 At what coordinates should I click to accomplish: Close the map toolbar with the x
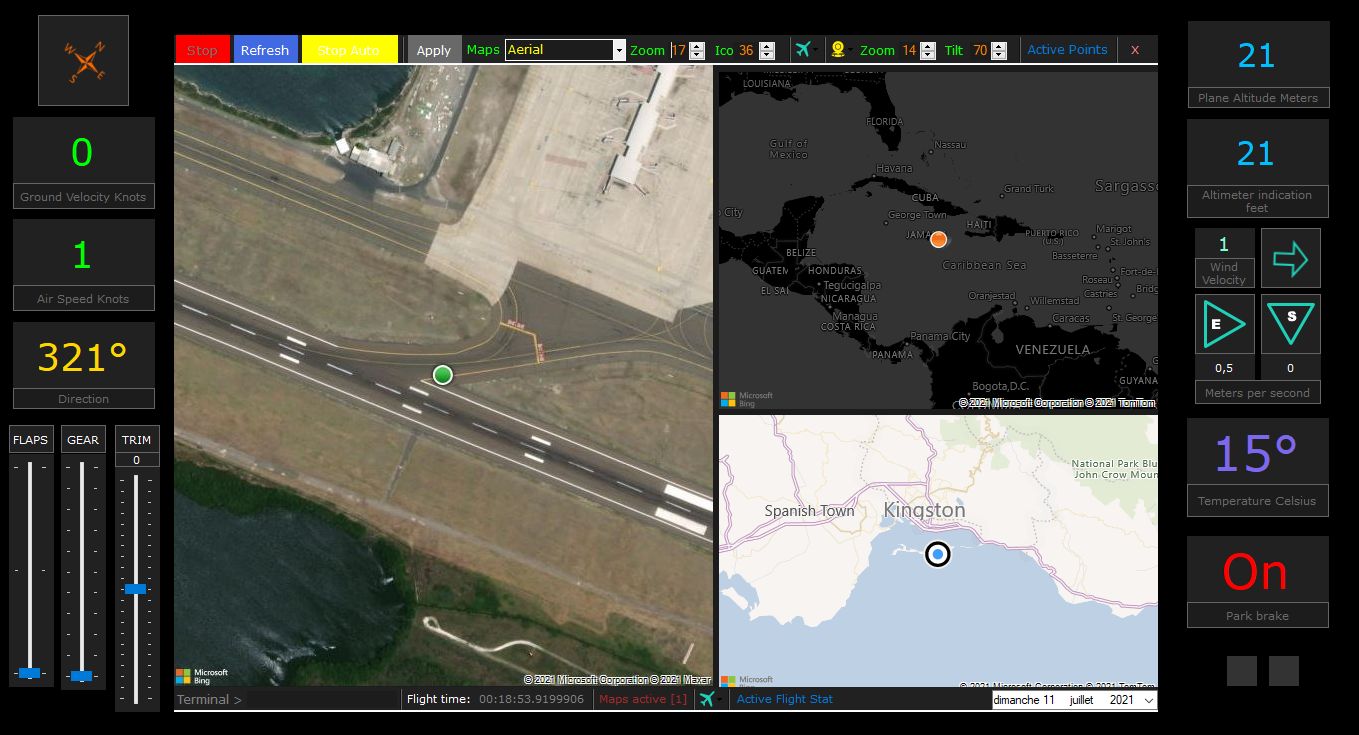(x=1135, y=49)
